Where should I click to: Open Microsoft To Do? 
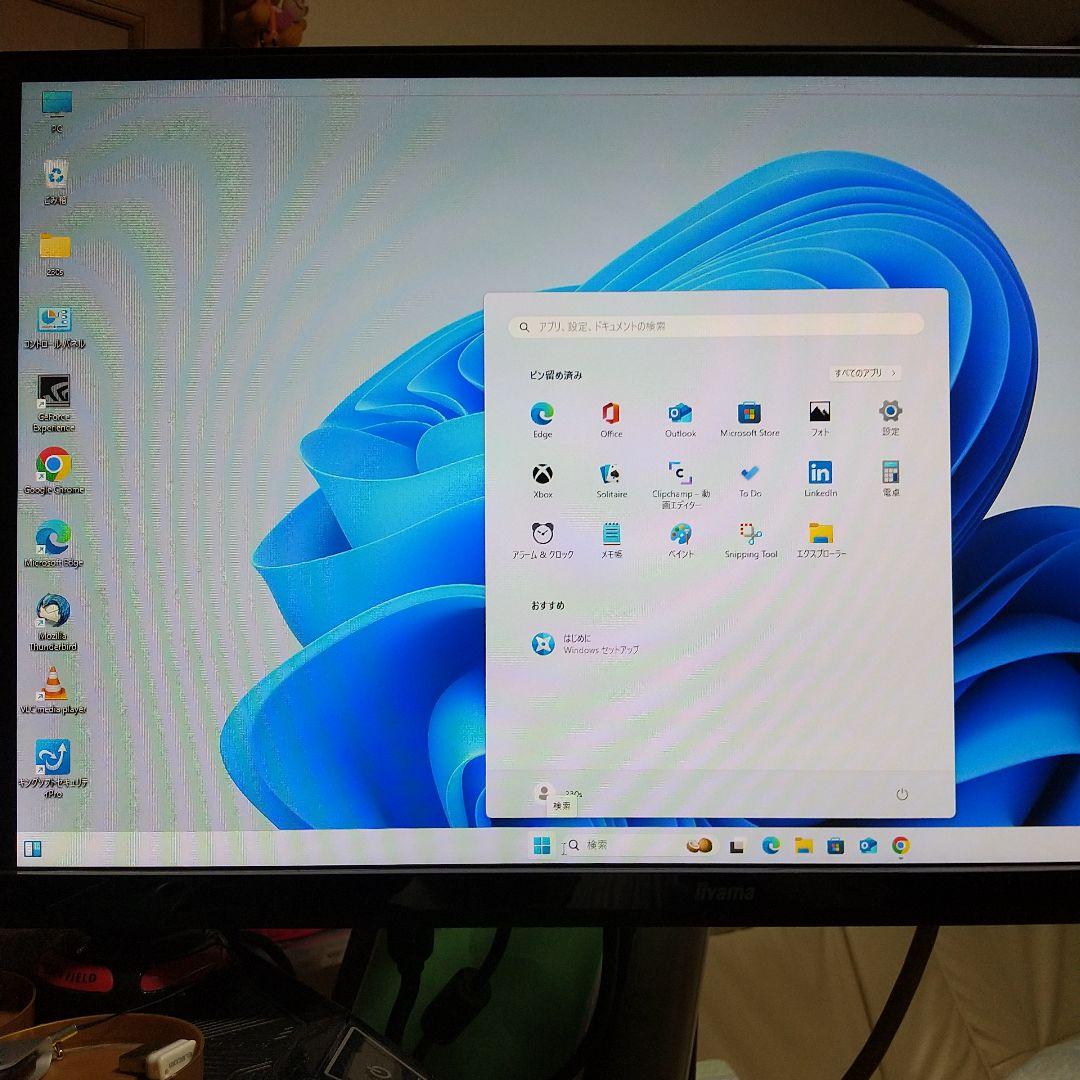tap(749, 478)
